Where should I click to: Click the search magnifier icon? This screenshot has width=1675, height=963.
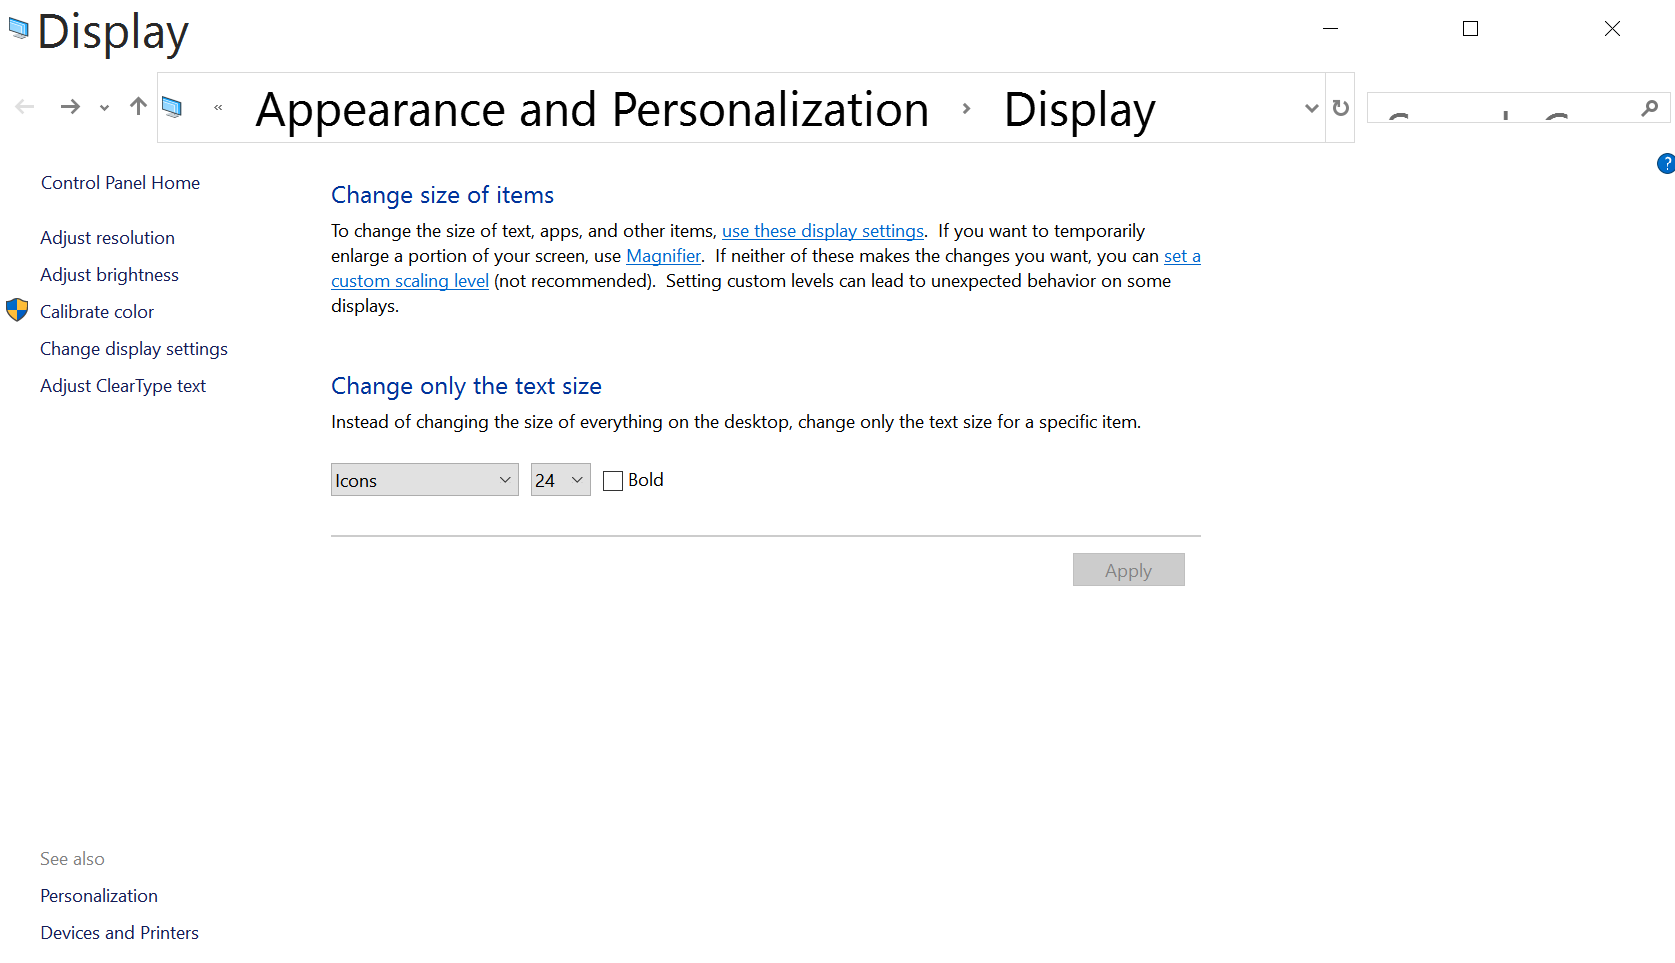click(1649, 108)
